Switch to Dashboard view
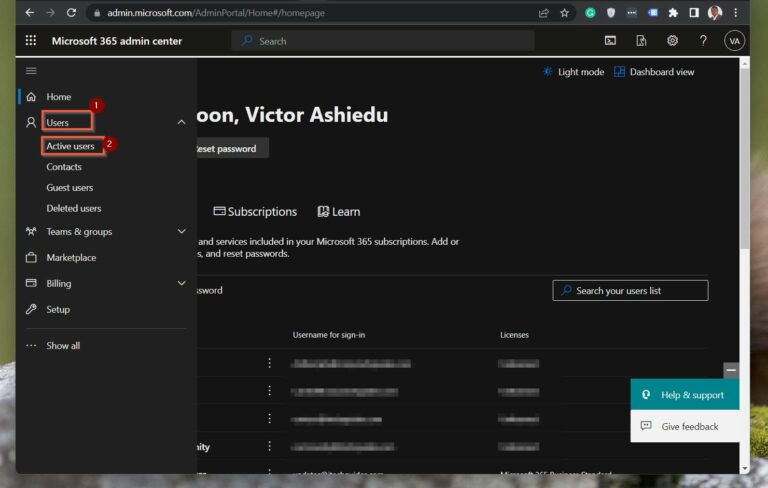Image resolution: width=768 pixels, height=488 pixels. click(654, 72)
